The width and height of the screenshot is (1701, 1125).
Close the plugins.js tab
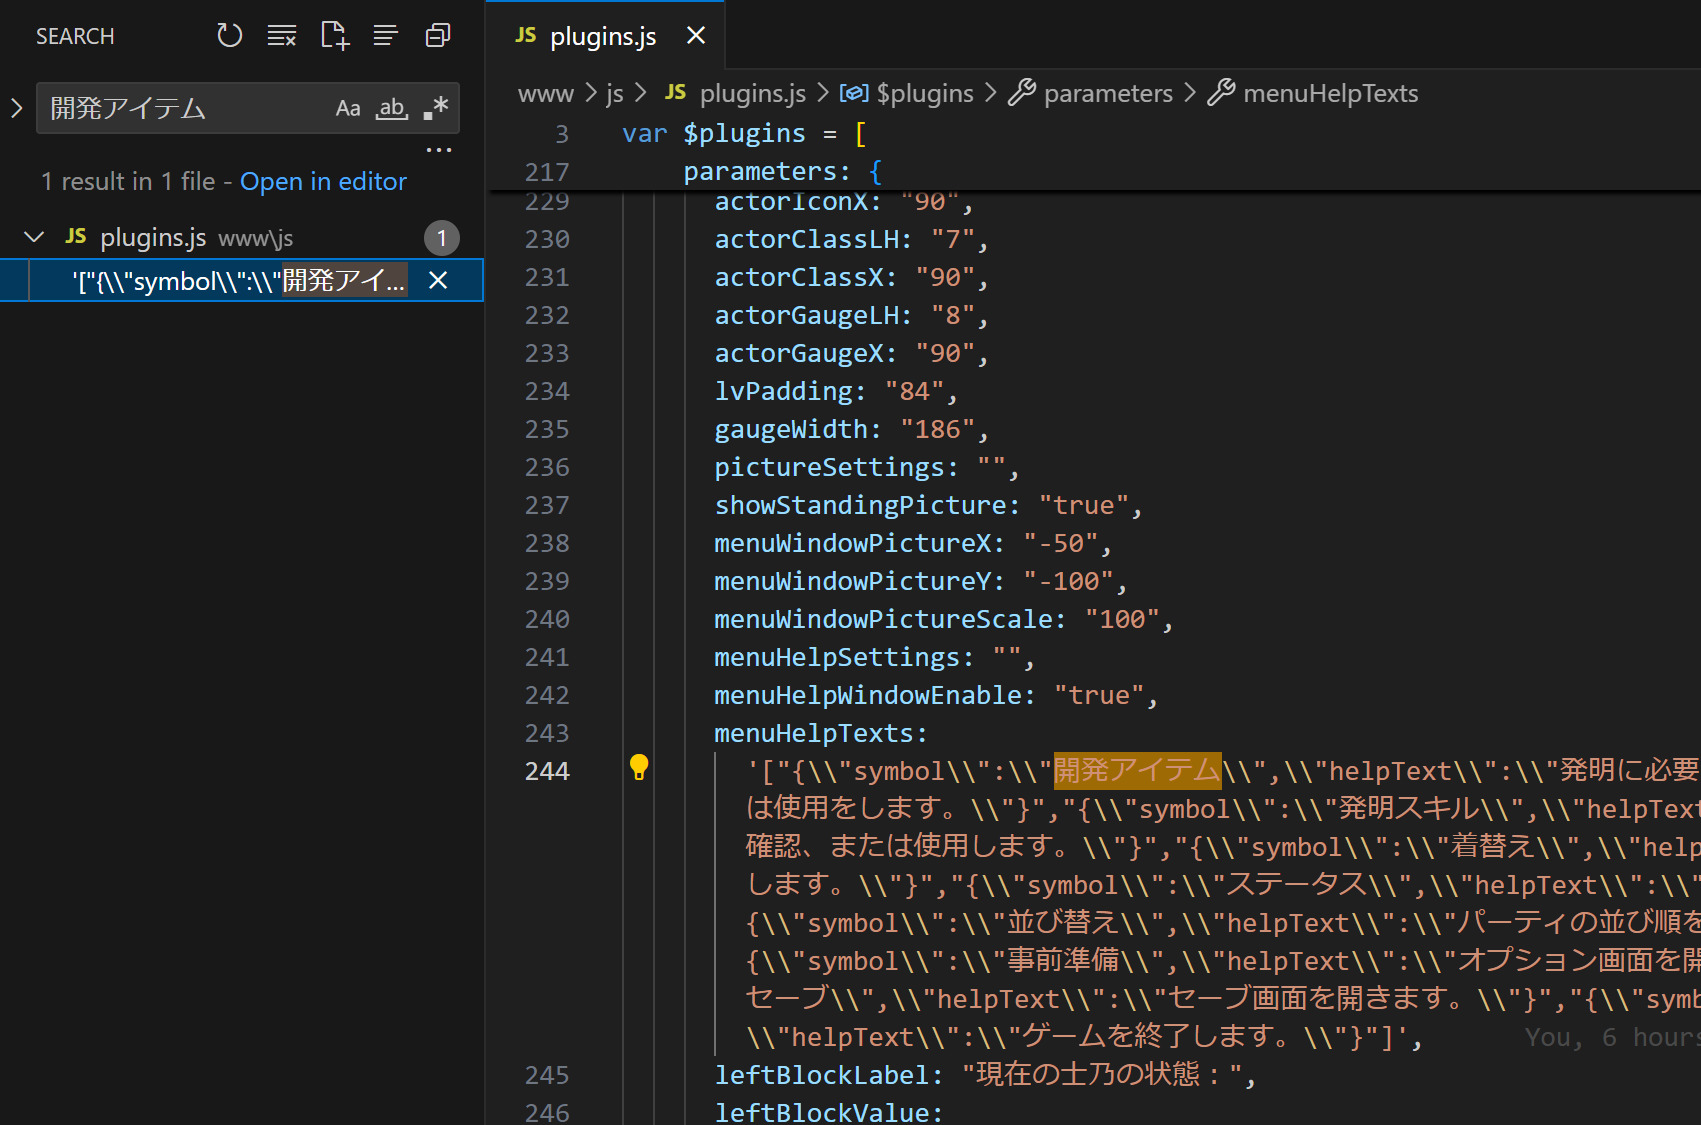[x=696, y=36]
